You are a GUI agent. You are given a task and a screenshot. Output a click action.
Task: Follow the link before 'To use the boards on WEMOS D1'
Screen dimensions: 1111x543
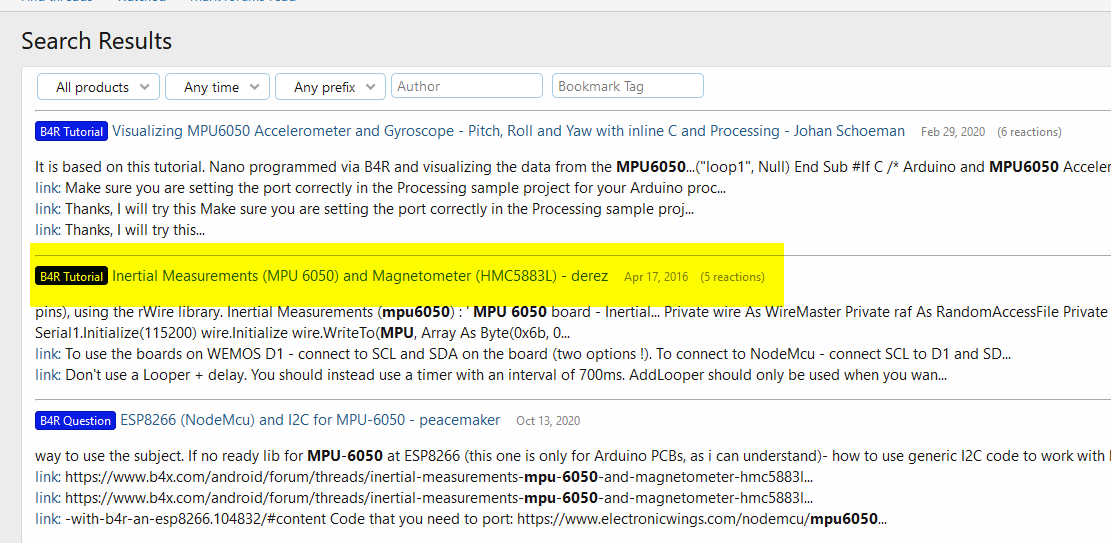pos(47,354)
